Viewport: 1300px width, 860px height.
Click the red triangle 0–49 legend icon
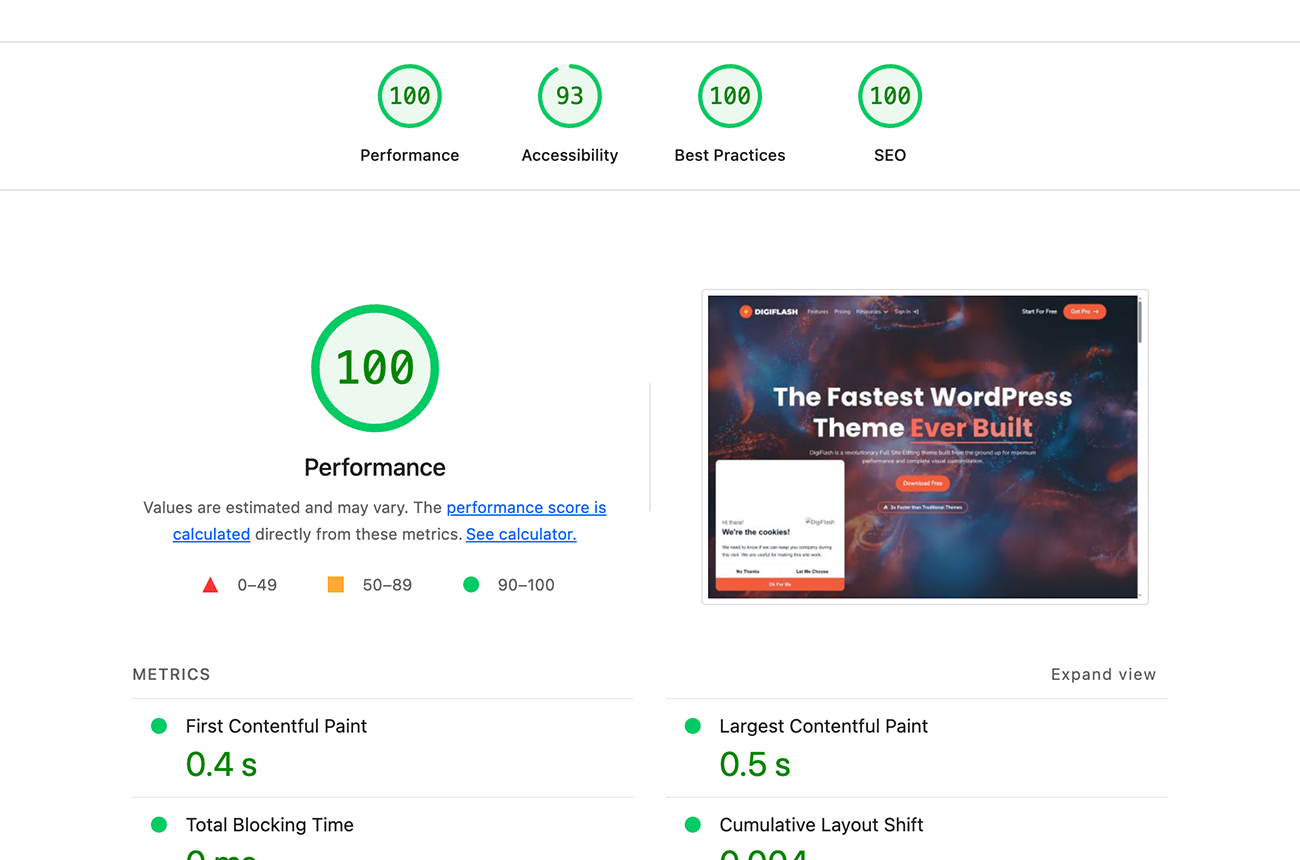(210, 585)
